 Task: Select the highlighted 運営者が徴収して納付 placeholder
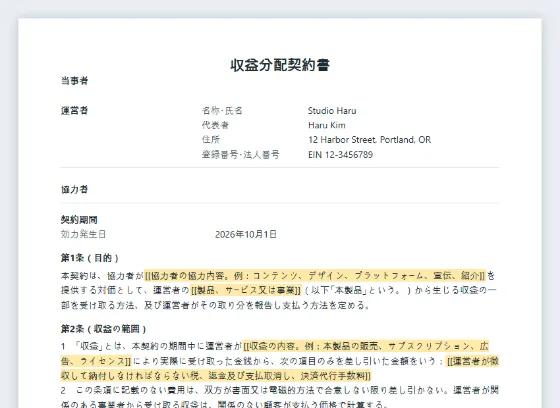(280, 368)
